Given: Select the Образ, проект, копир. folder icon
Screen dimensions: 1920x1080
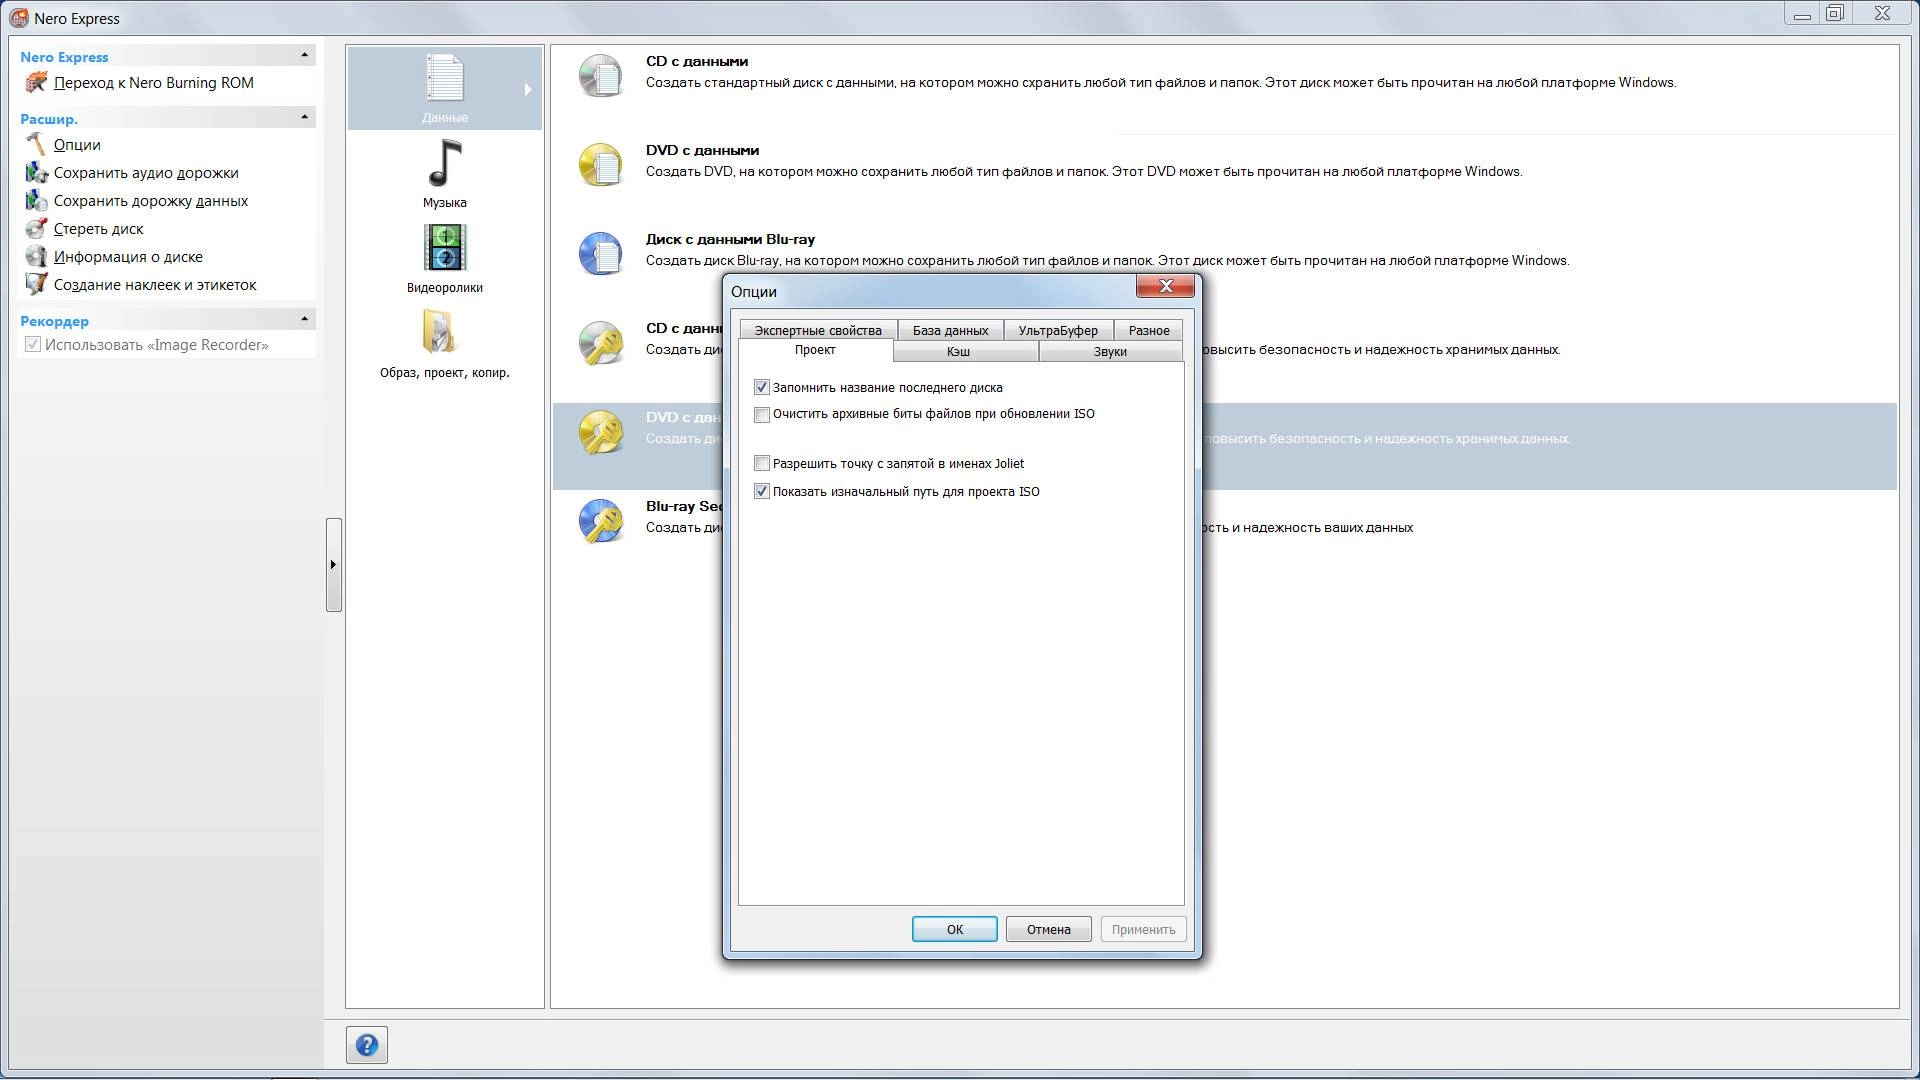Looking at the screenshot, I should pyautogui.click(x=440, y=332).
